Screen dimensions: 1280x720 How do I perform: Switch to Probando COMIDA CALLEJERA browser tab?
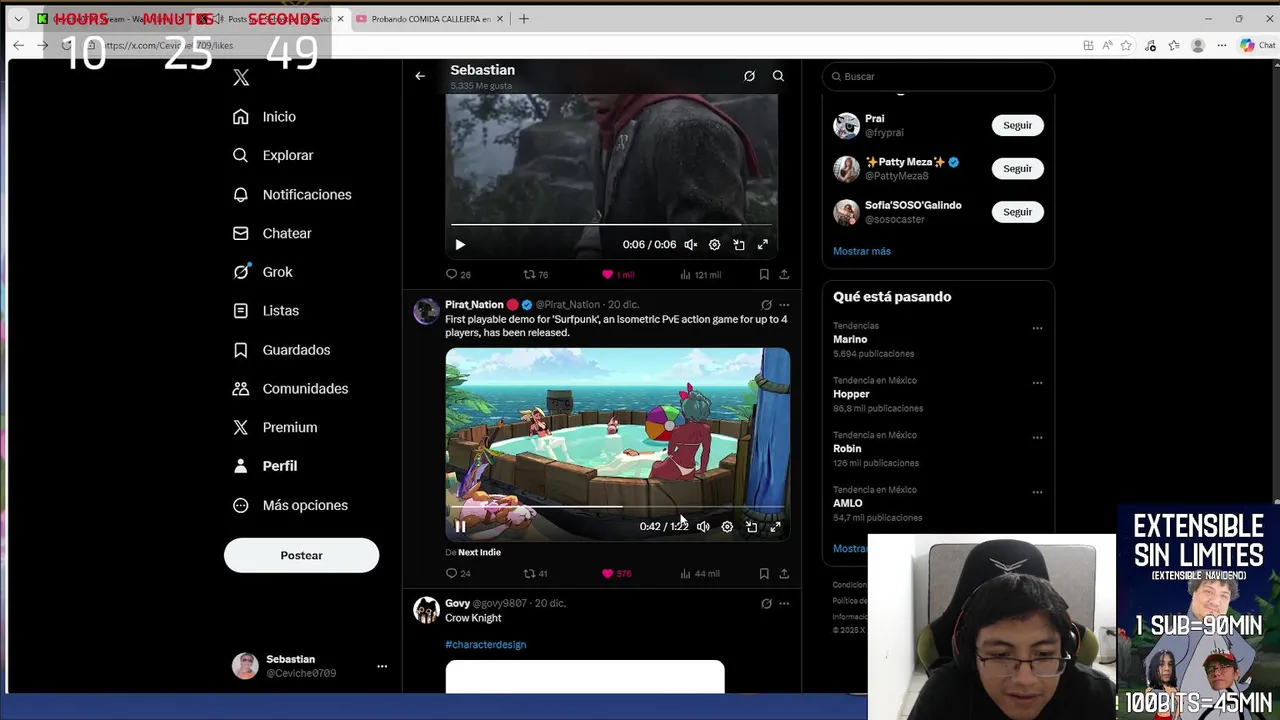430,19
